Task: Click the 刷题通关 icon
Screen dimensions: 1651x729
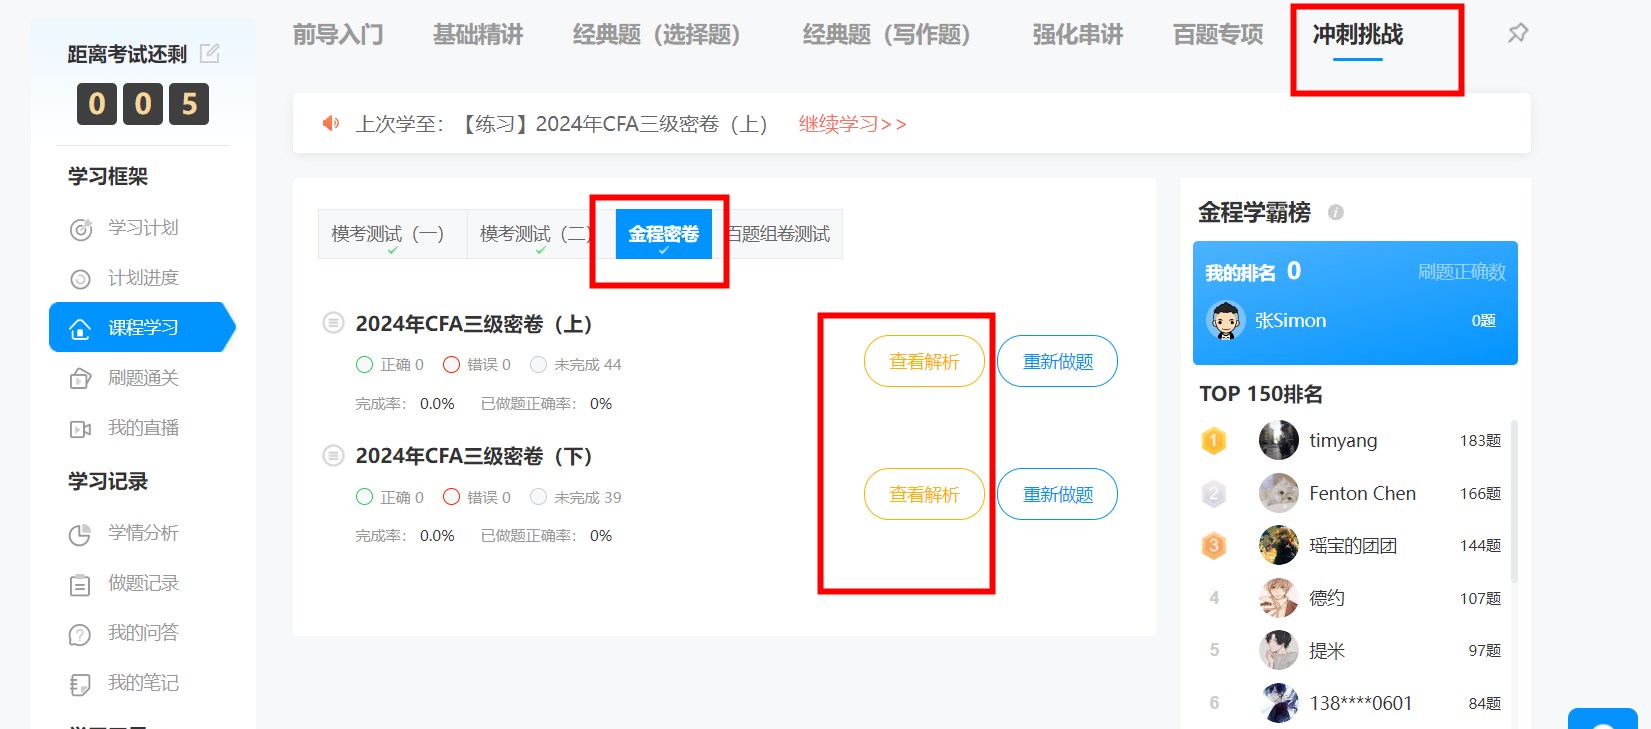Action: click(80, 379)
